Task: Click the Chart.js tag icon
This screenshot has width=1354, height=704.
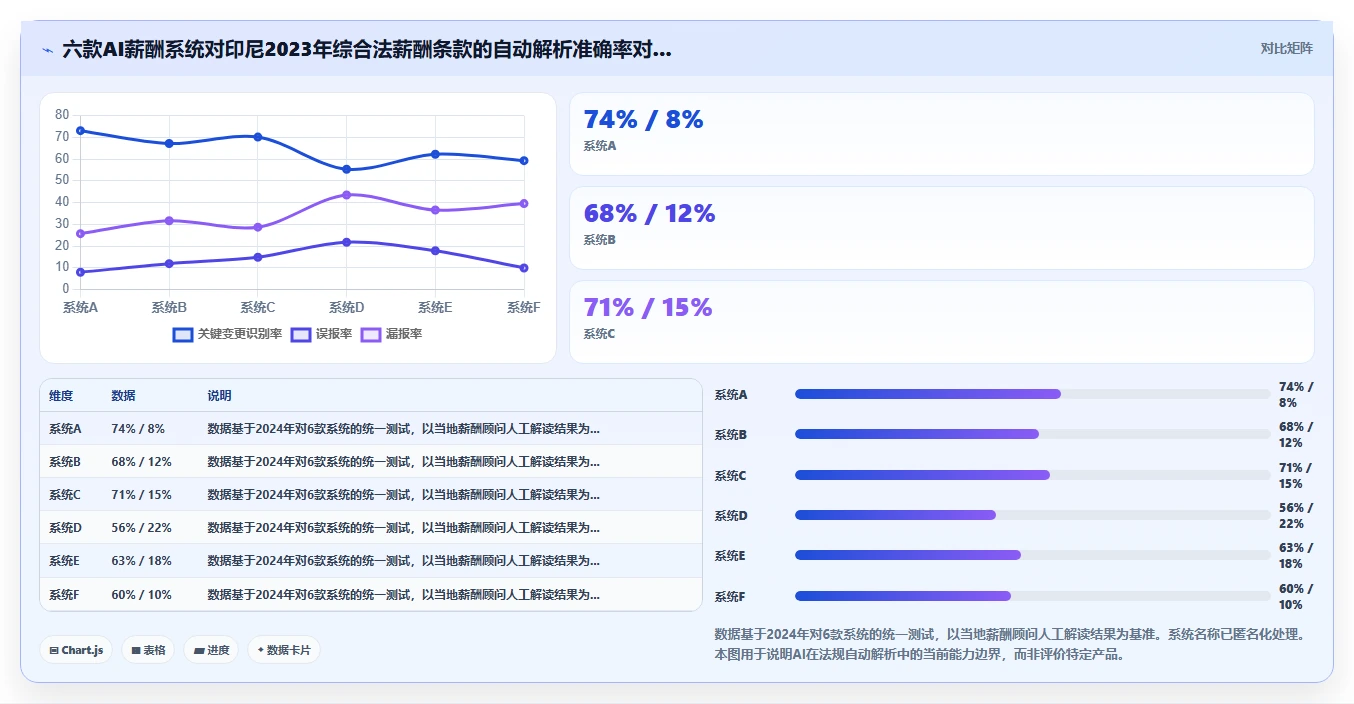Action: pos(54,650)
